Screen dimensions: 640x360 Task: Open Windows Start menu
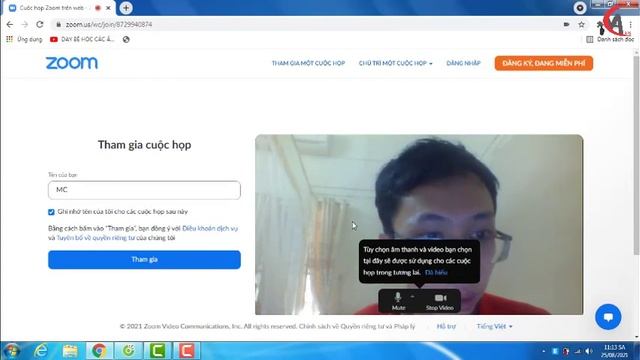click(11, 351)
